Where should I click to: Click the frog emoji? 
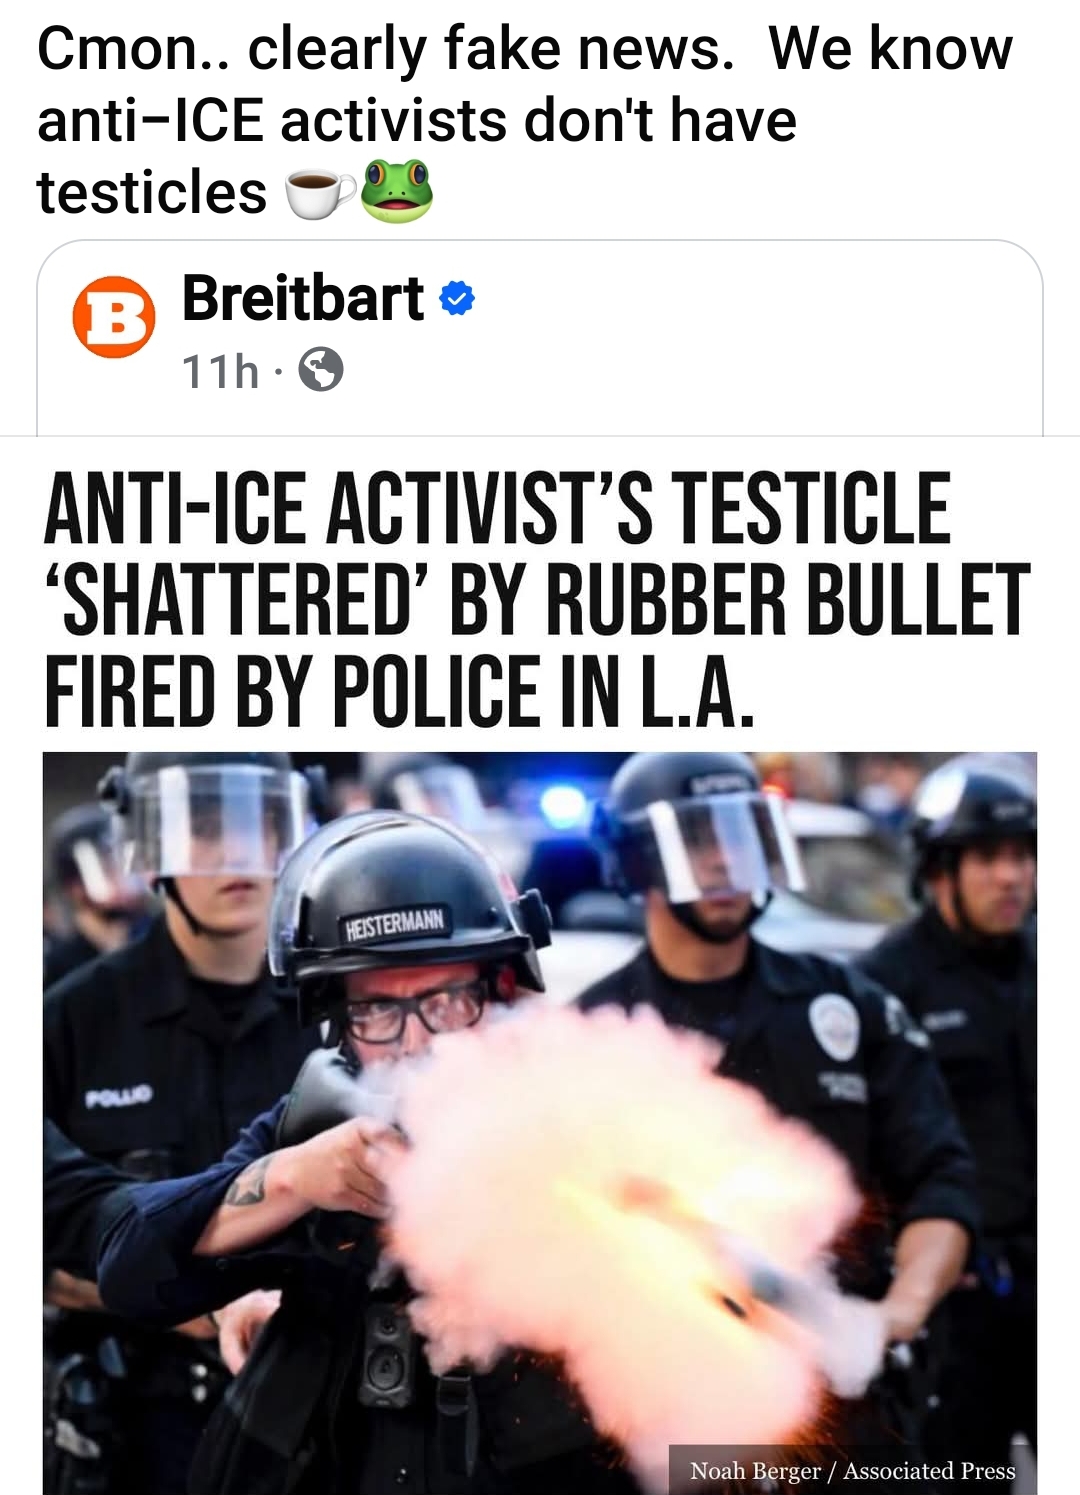coord(396,190)
